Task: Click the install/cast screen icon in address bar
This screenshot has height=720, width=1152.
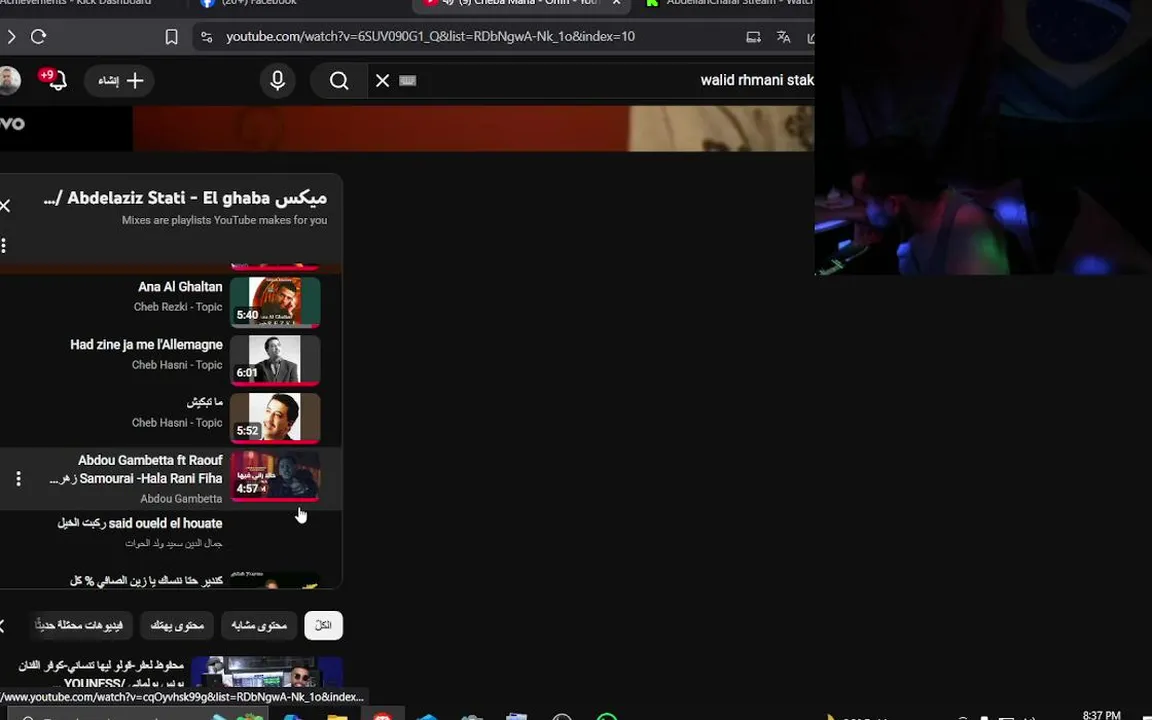Action: pos(753,37)
